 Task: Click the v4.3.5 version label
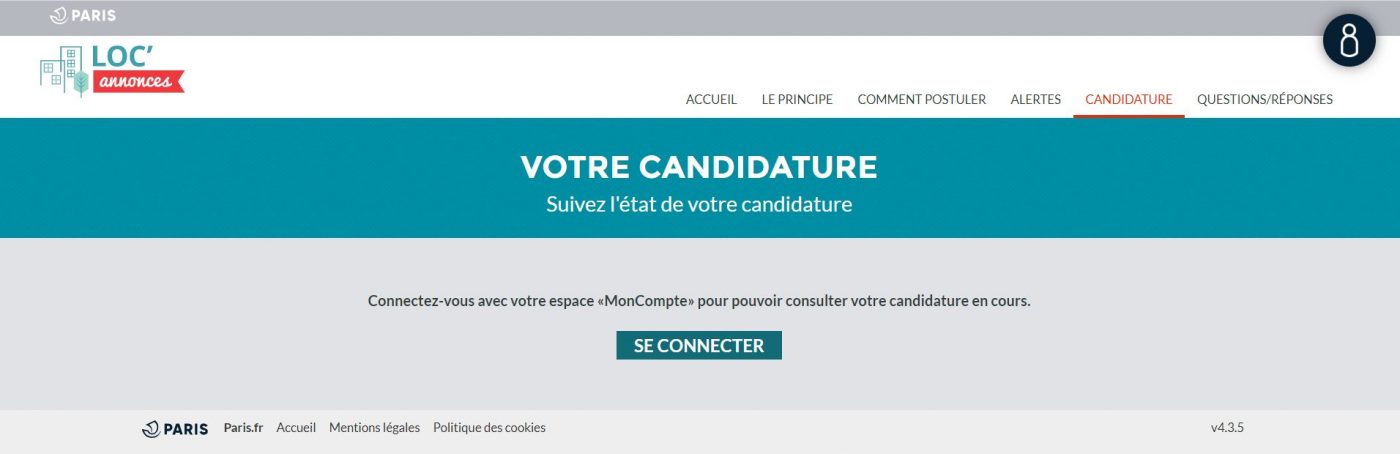(1227, 427)
